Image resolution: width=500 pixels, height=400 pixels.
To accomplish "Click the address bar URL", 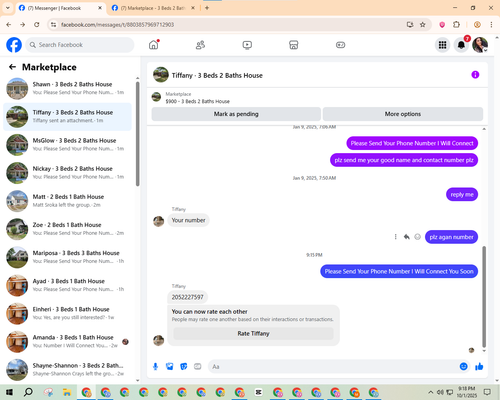I will pos(117,25).
